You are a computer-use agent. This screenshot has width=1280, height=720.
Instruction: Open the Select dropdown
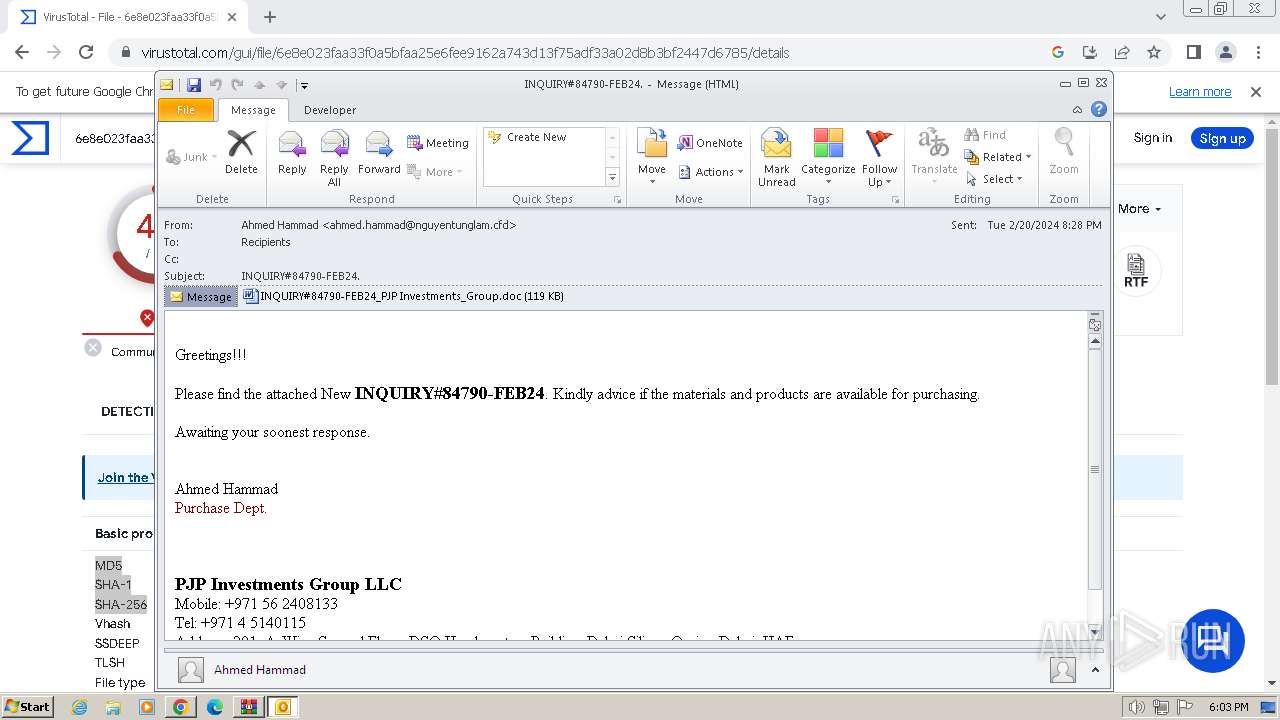point(995,179)
